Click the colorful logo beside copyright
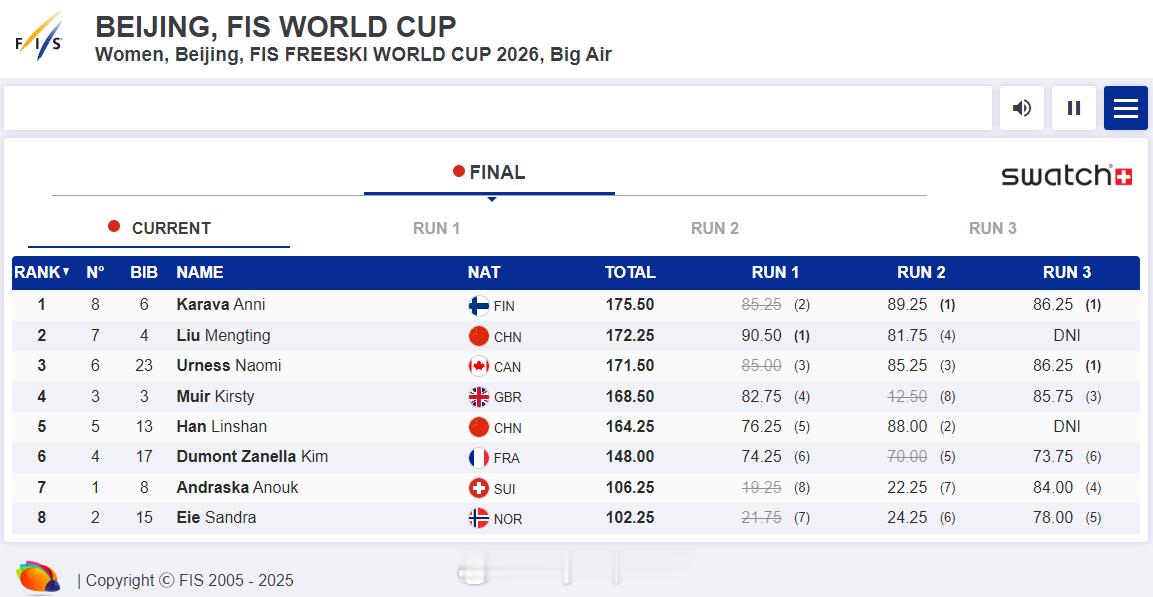Image resolution: width=1153 pixels, height=597 pixels. point(38,576)
